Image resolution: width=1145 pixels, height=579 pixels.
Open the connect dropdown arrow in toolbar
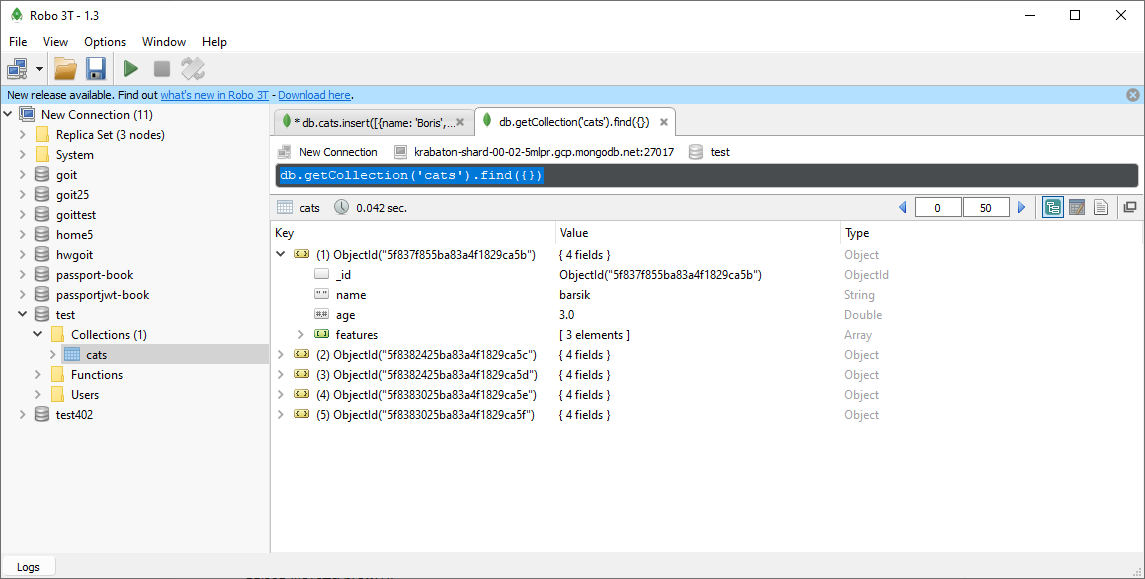(39, 69)
